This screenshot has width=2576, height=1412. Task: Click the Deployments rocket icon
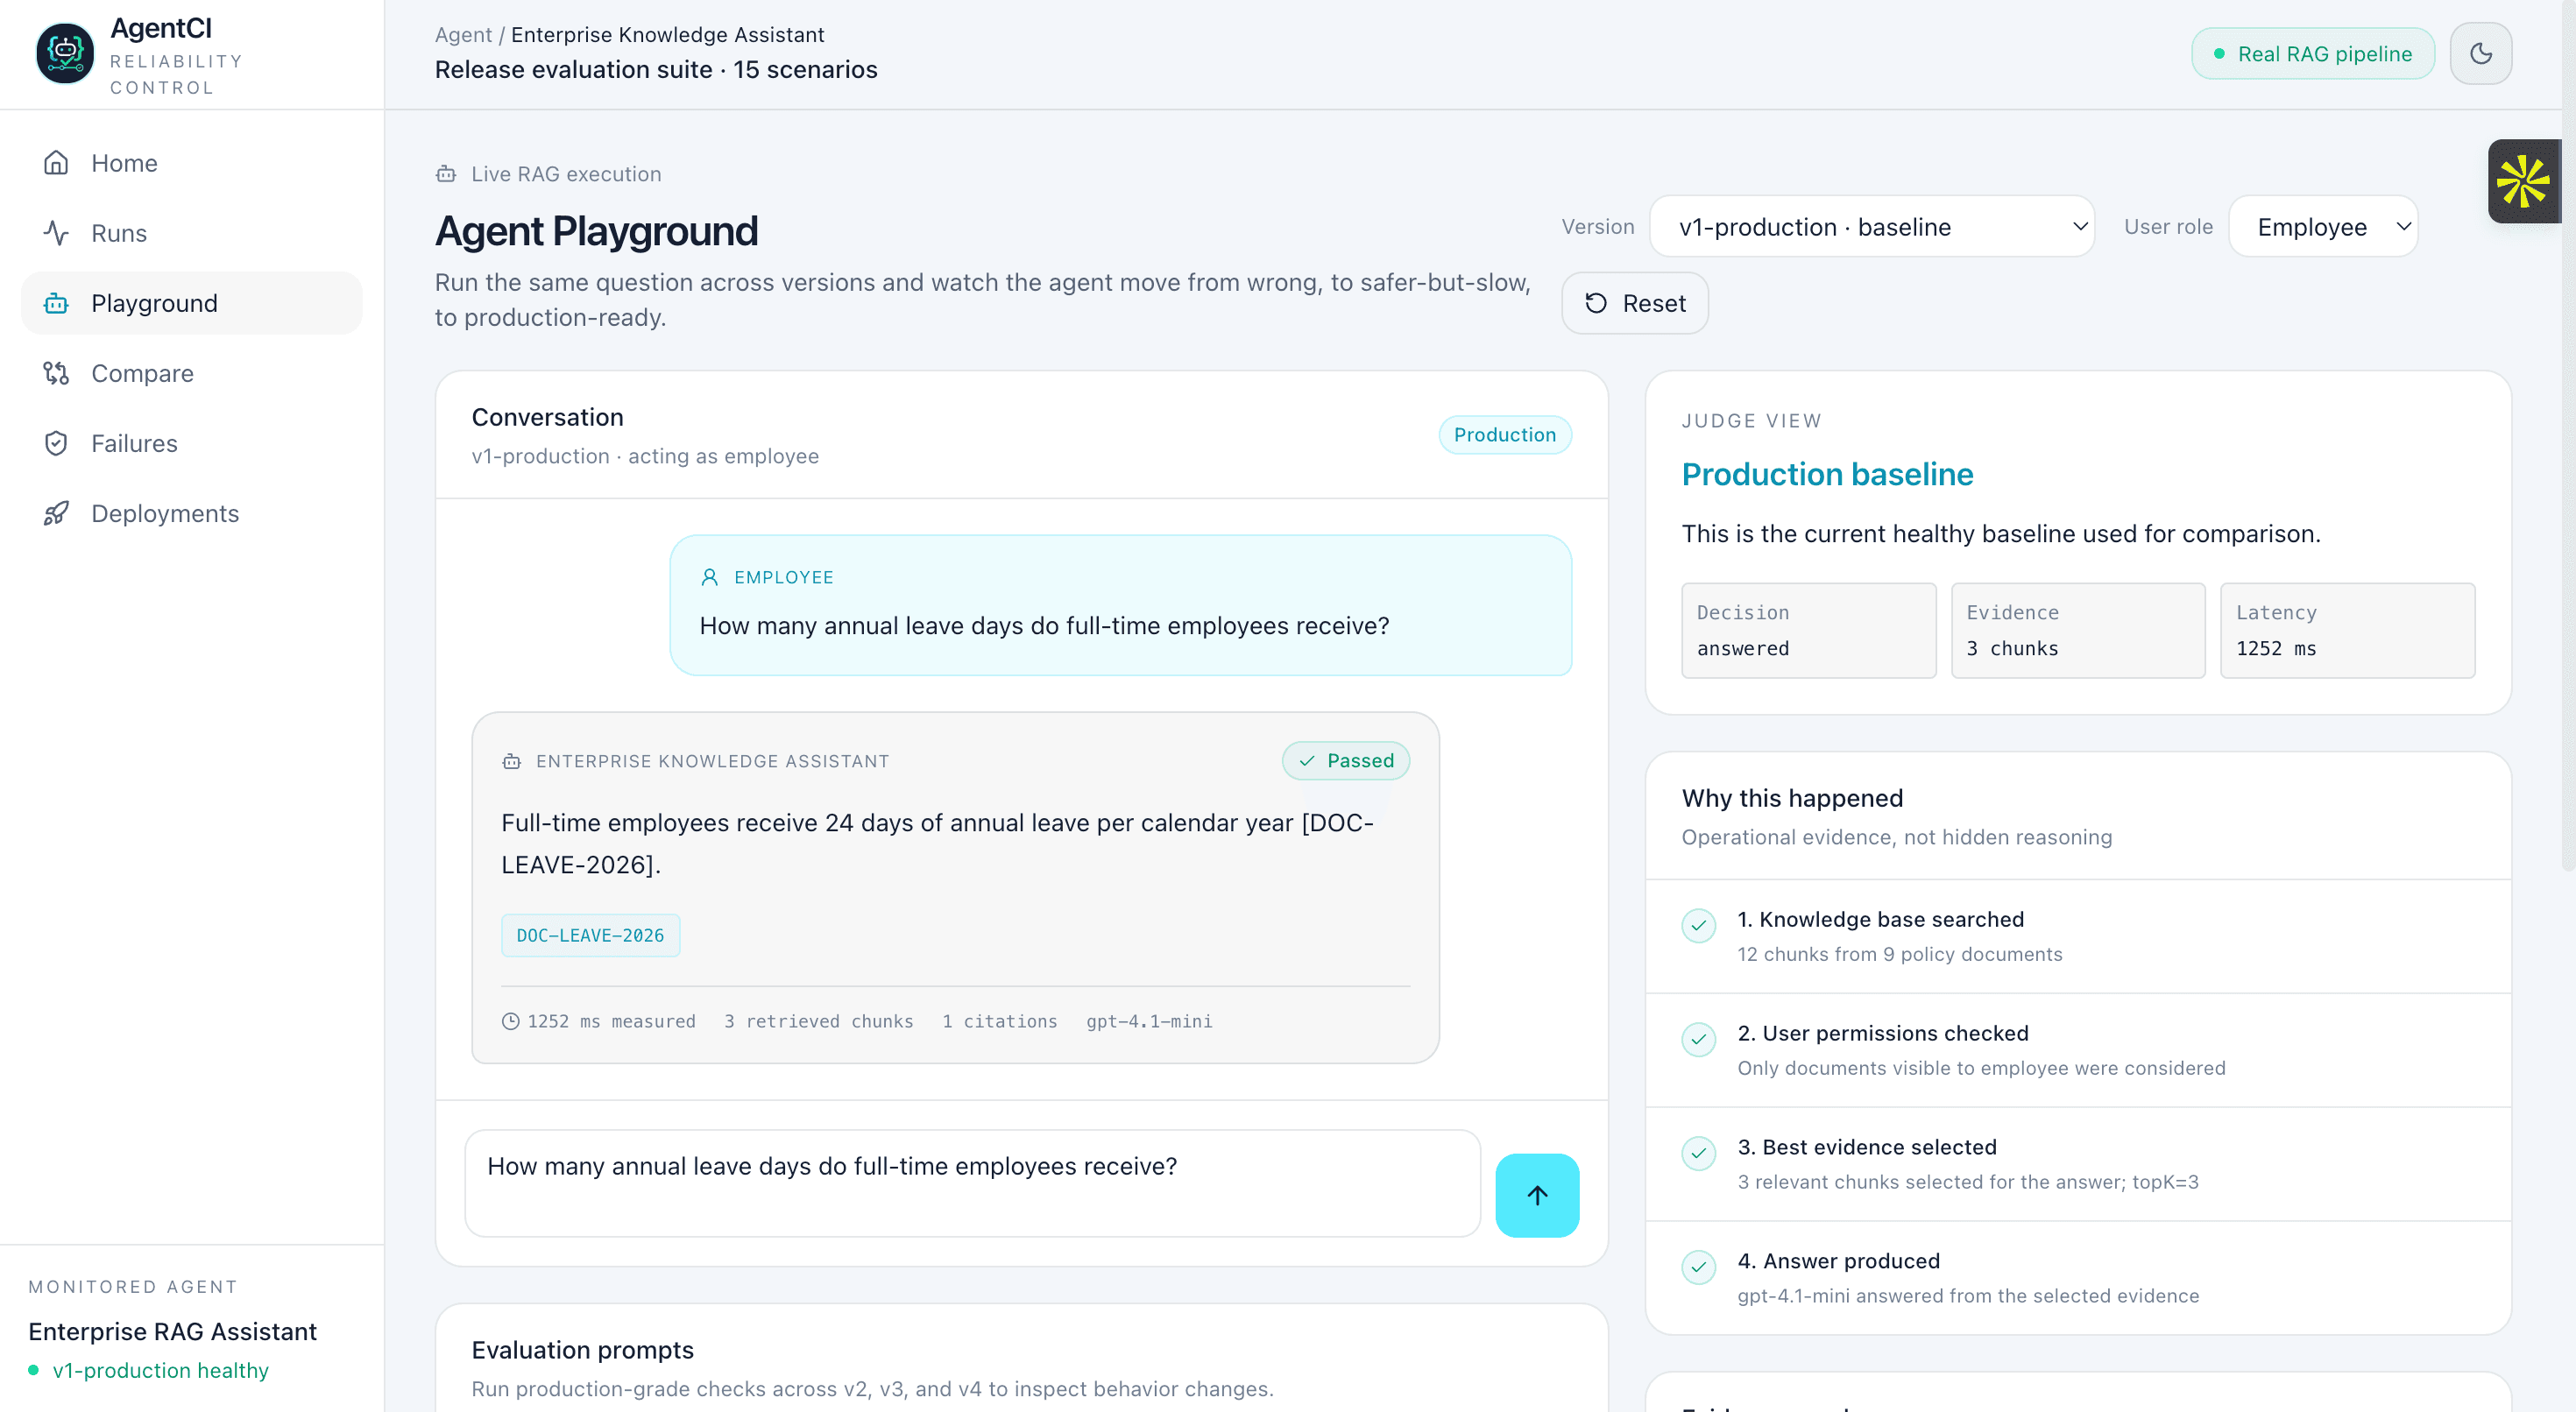(x=56, y=513)
